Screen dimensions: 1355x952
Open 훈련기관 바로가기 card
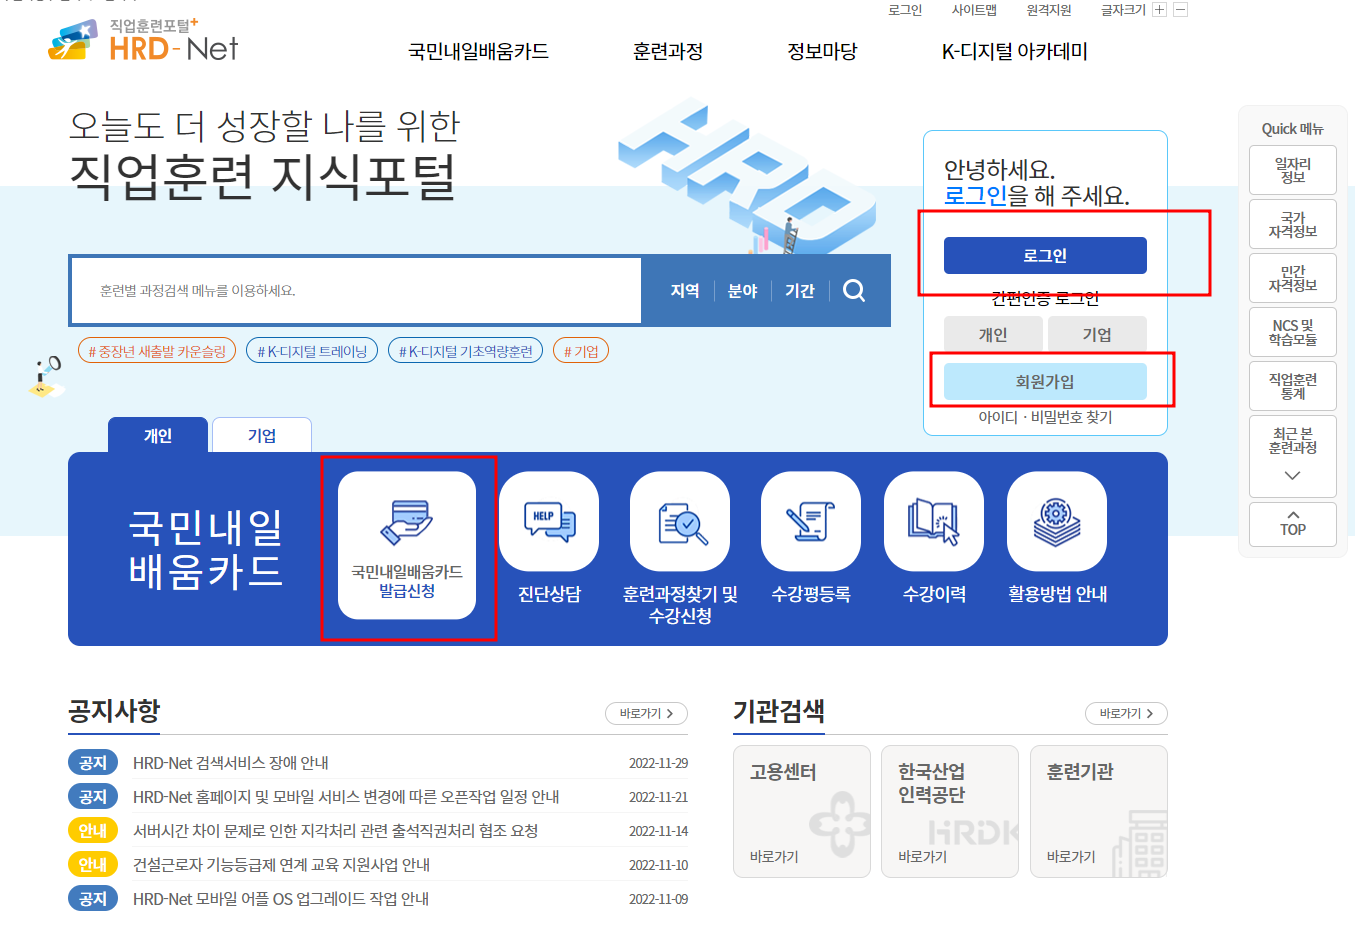pyautogui.click(x=1099, y=811)
